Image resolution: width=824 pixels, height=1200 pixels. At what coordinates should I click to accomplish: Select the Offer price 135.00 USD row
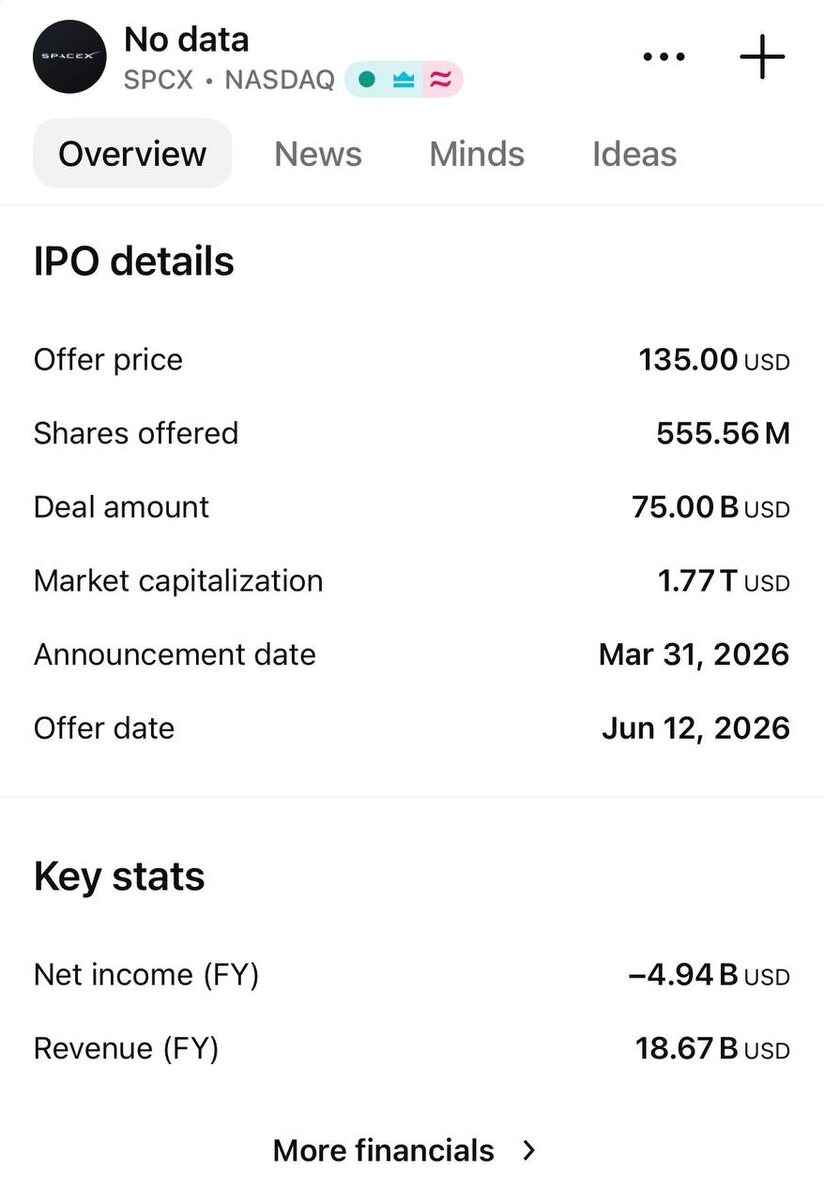pyautogui.click(x=412, y=360)
